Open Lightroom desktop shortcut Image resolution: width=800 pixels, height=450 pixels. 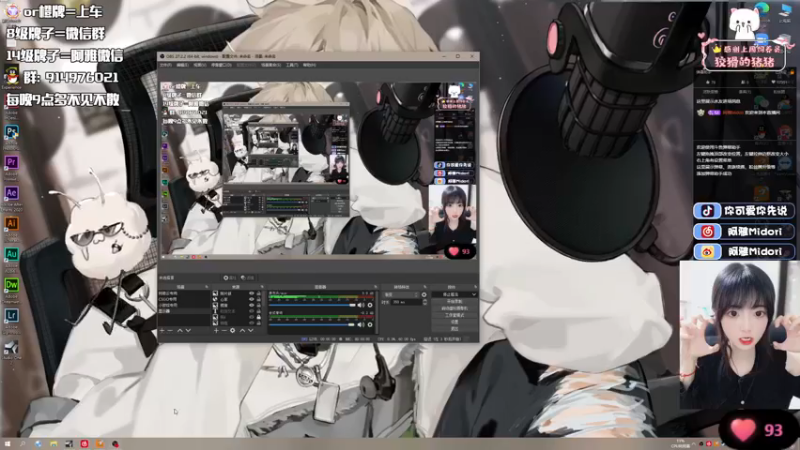[x=11, y=315]
